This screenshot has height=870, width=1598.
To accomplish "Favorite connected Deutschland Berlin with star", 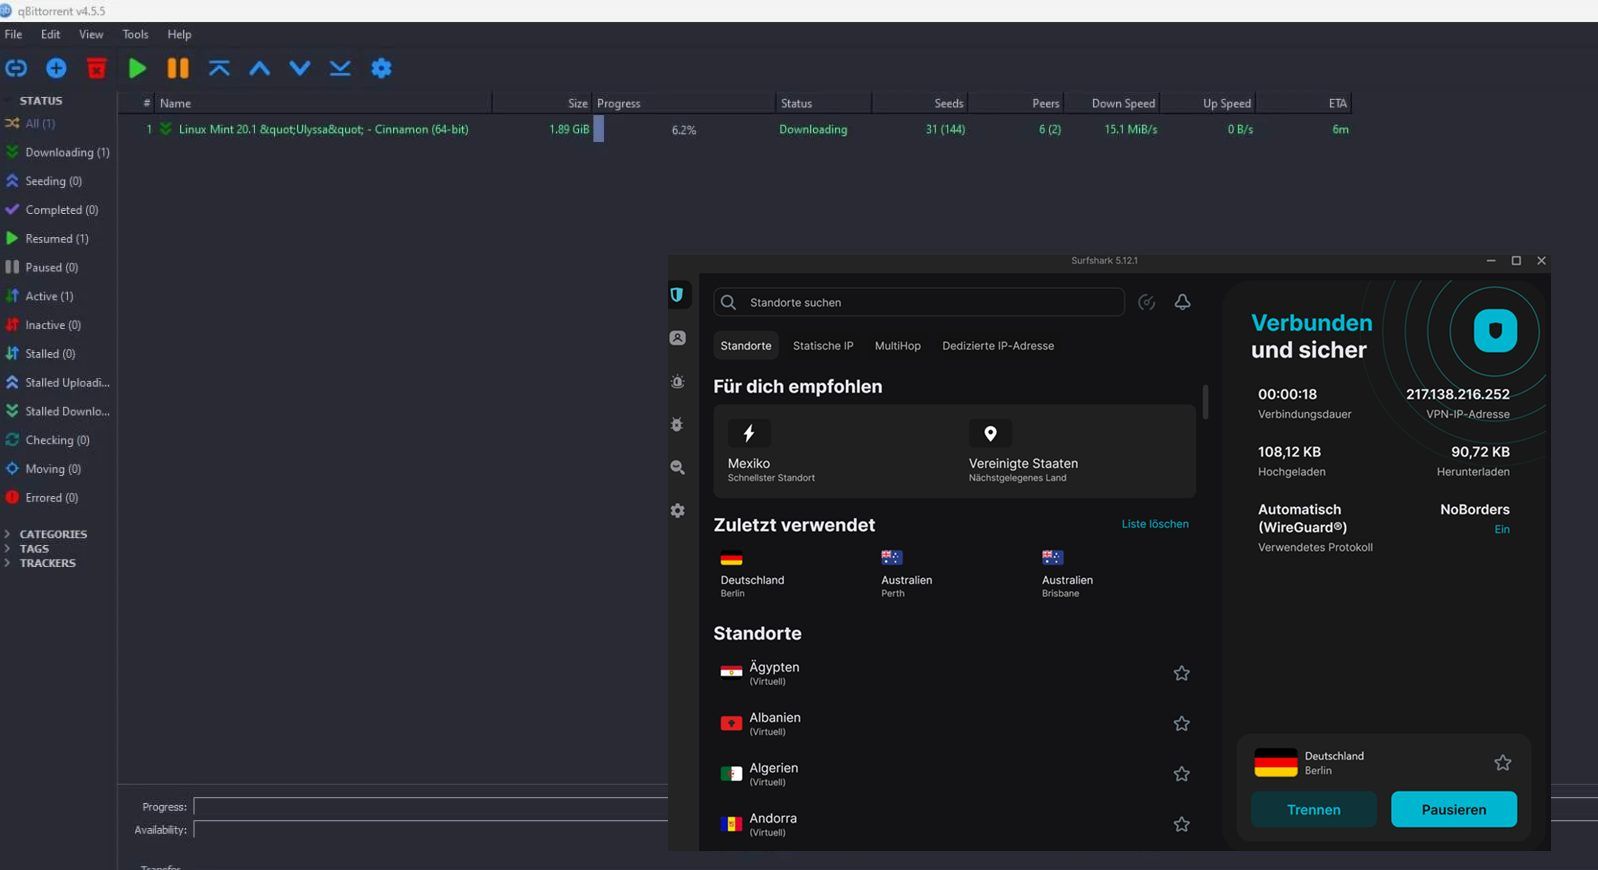I will tap(1502, 763).
